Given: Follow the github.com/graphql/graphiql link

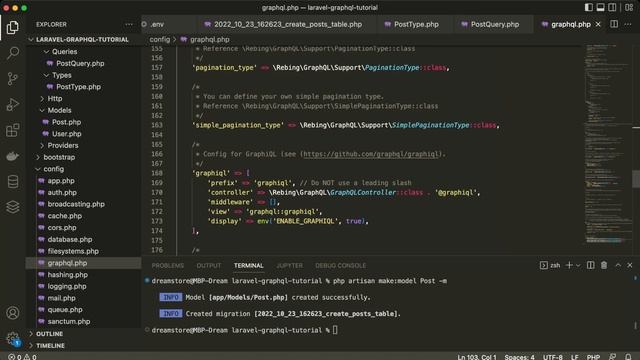Looking at the screenshot, I should click(x=371, y=154).
